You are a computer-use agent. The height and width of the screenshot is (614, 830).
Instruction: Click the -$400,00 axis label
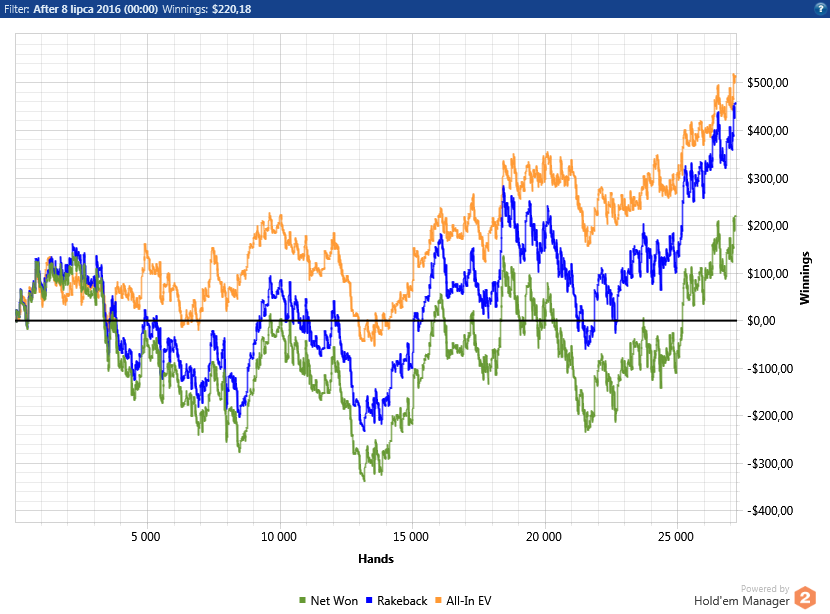click(x=770, y=511)
